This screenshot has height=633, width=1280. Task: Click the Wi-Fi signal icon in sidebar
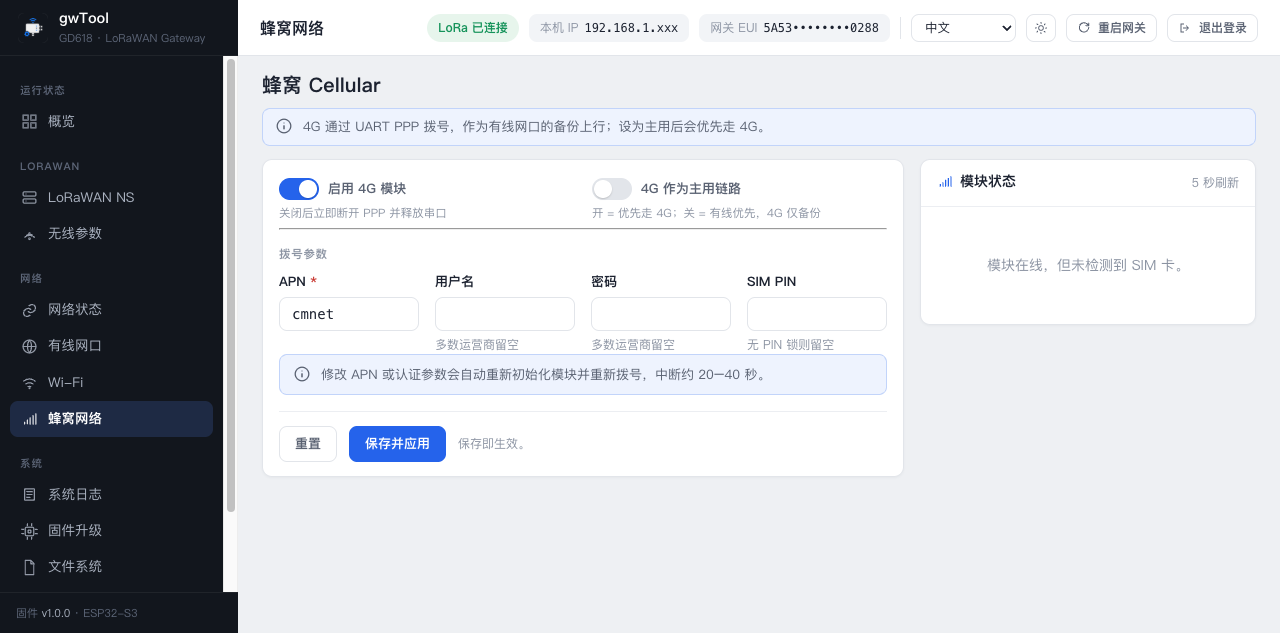29,383
